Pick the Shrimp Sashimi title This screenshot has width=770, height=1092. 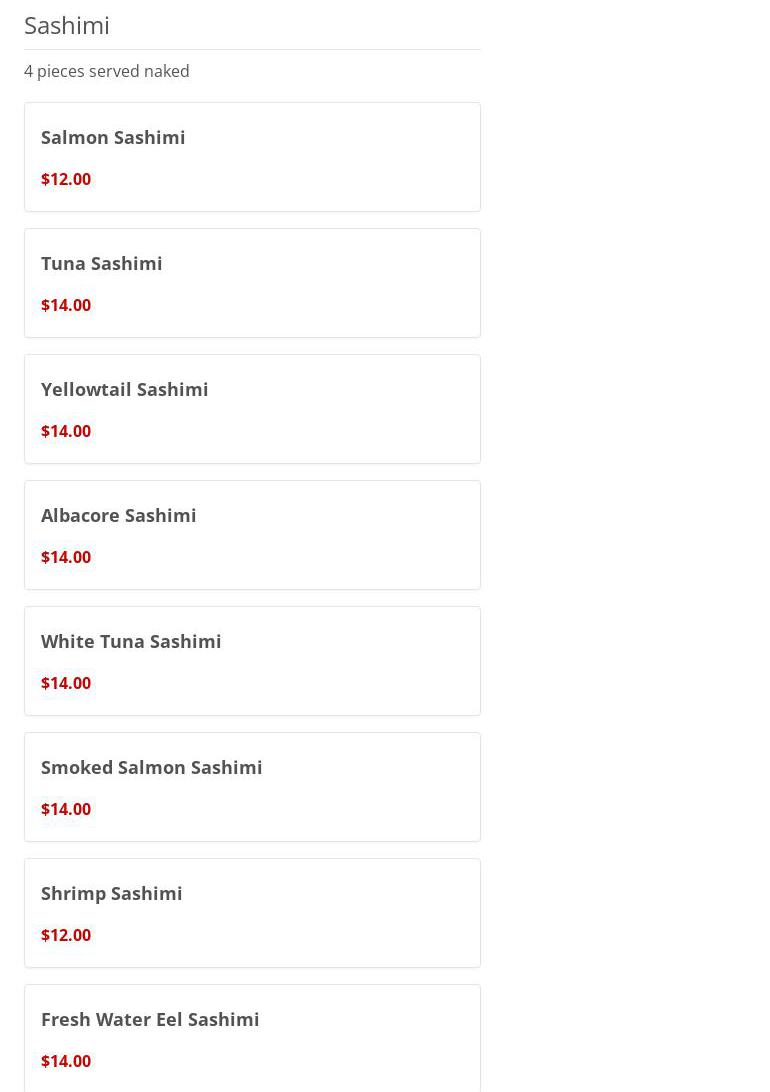click(x=111, y=893)
